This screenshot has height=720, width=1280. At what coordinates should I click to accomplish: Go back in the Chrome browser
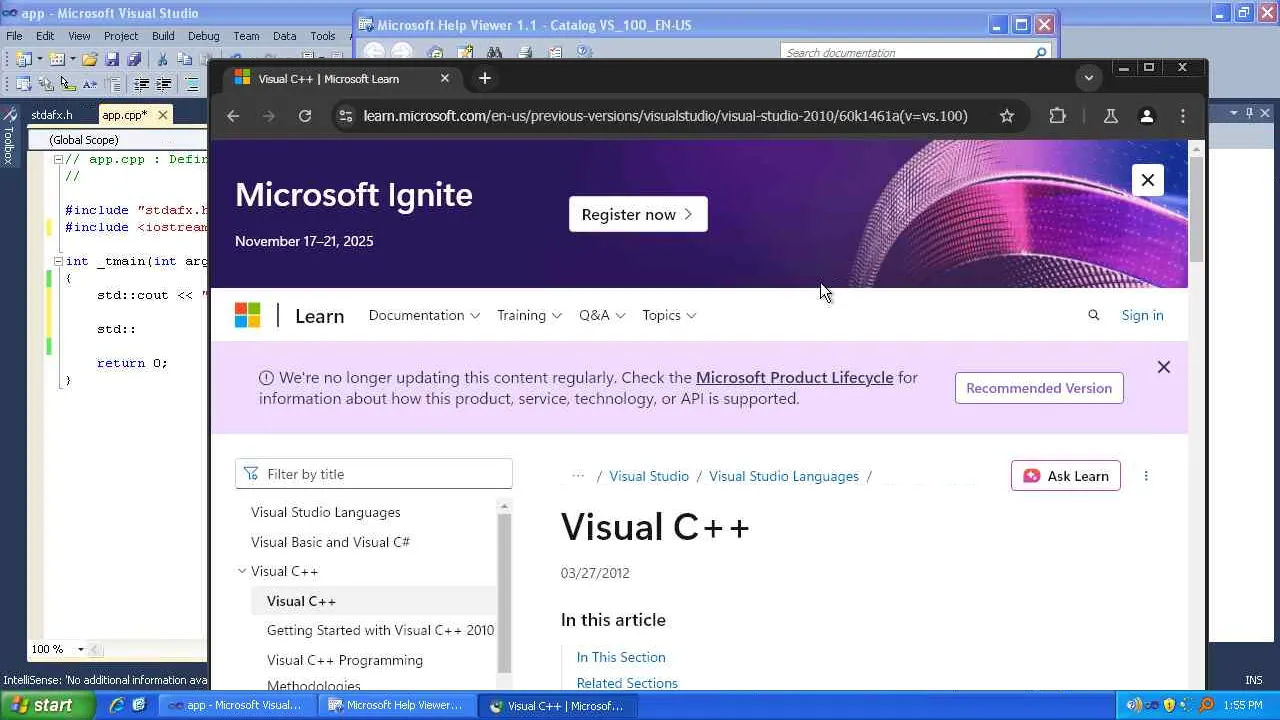pos(233,116)
